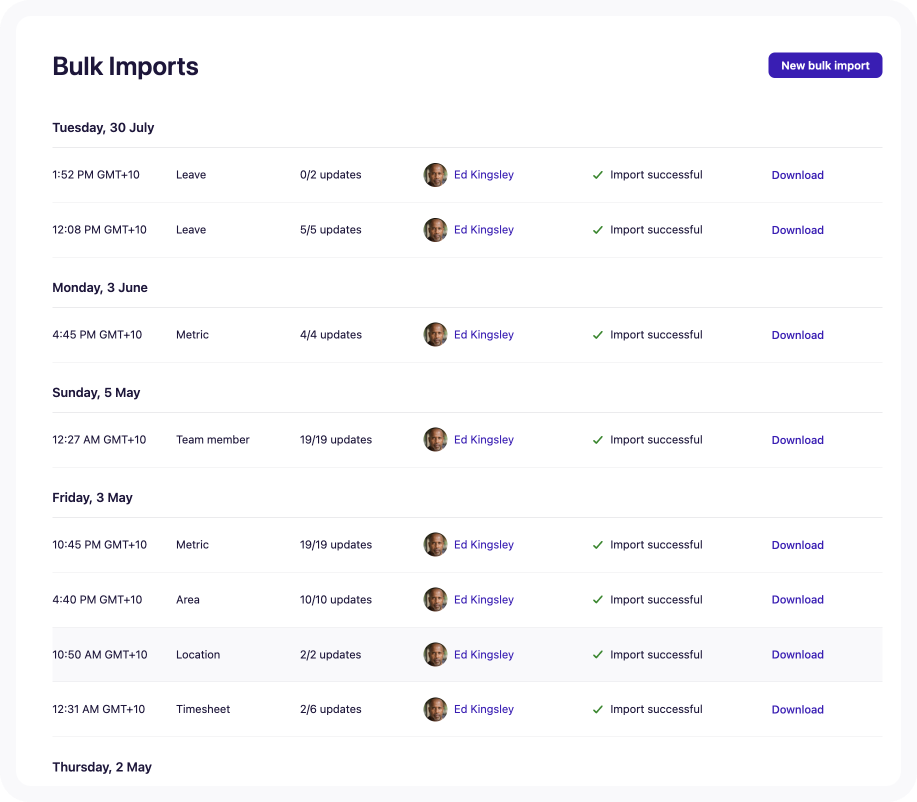
Task: Select Ed Kingsley's profile picture on the Team member import
Action: (x=435, y=439)
